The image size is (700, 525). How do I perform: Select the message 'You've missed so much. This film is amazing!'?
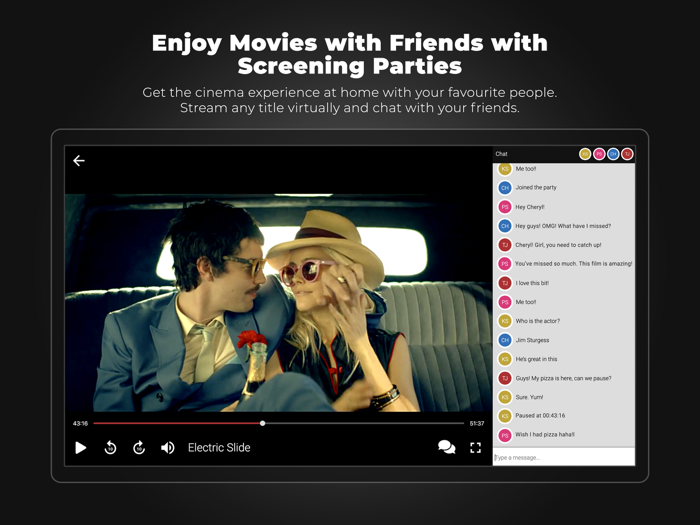pyautogui.click(x=574, y=264)
